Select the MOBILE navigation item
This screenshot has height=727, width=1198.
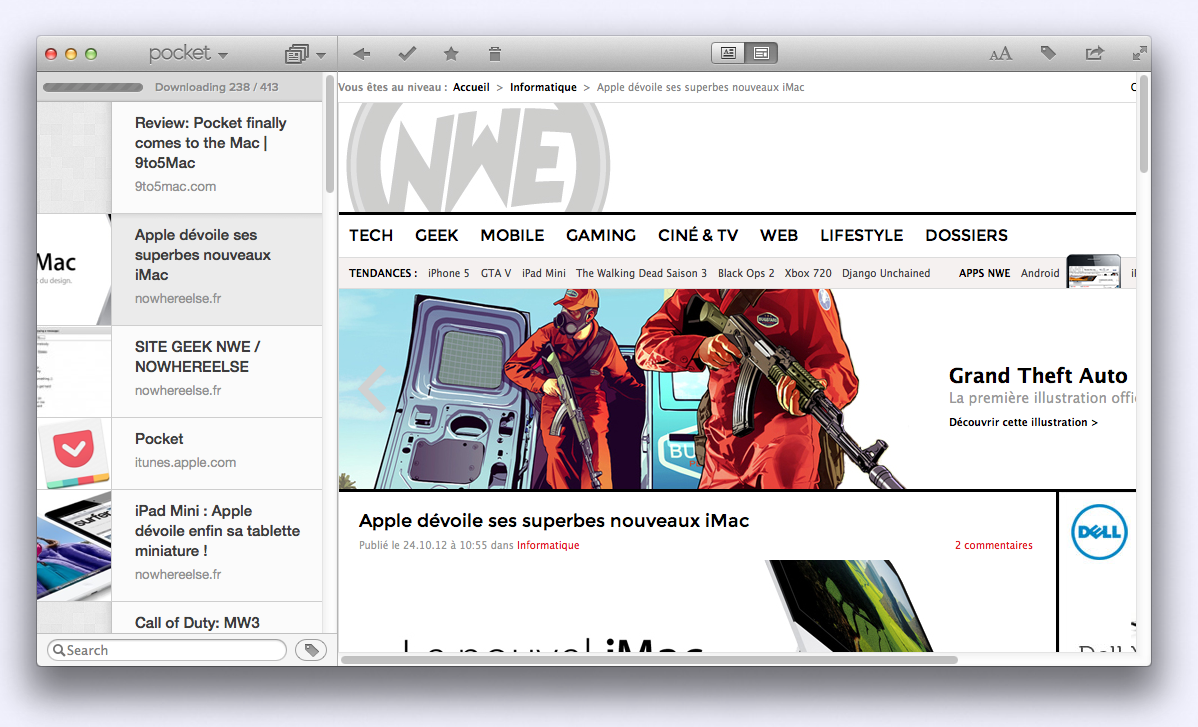pos(512,235)
